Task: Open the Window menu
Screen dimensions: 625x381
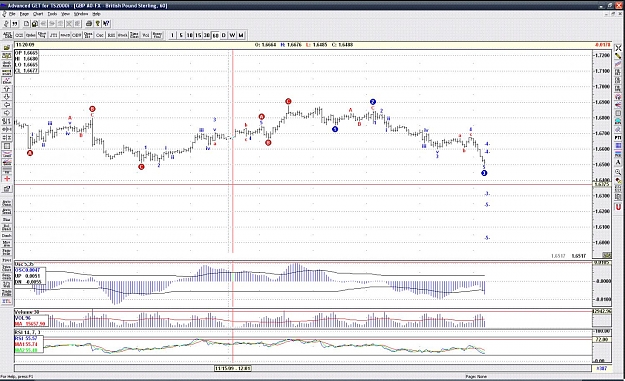Action: pos(81,14)
